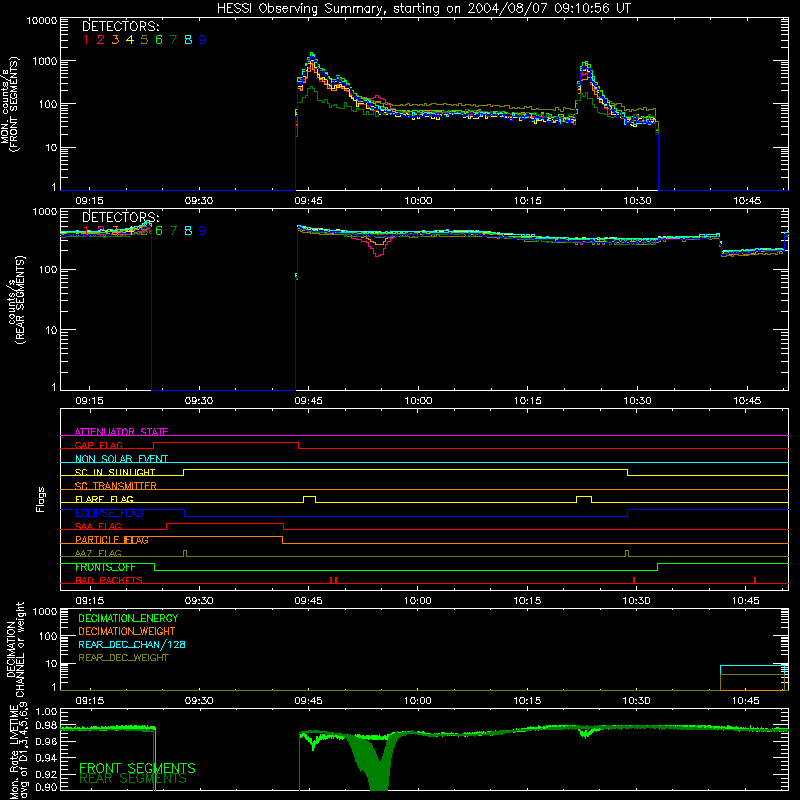Click the 10:00 time label under decimation panel
This screenshot has height=800, width=800.
(417, 701)
